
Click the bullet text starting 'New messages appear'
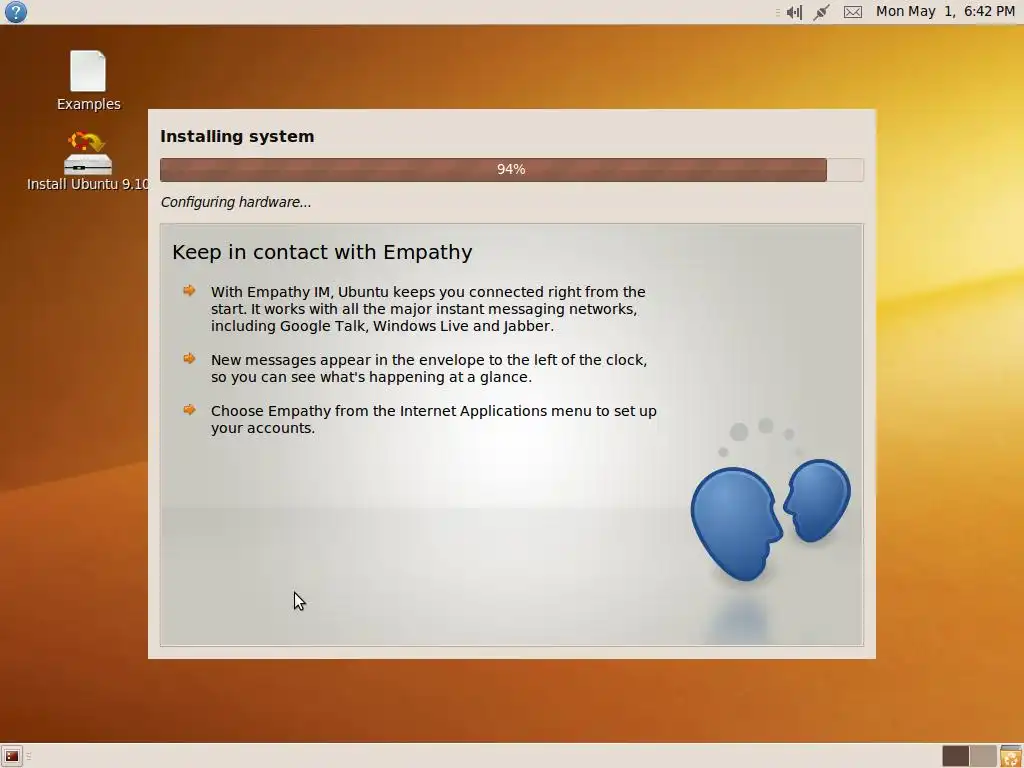tap(428, 368)
